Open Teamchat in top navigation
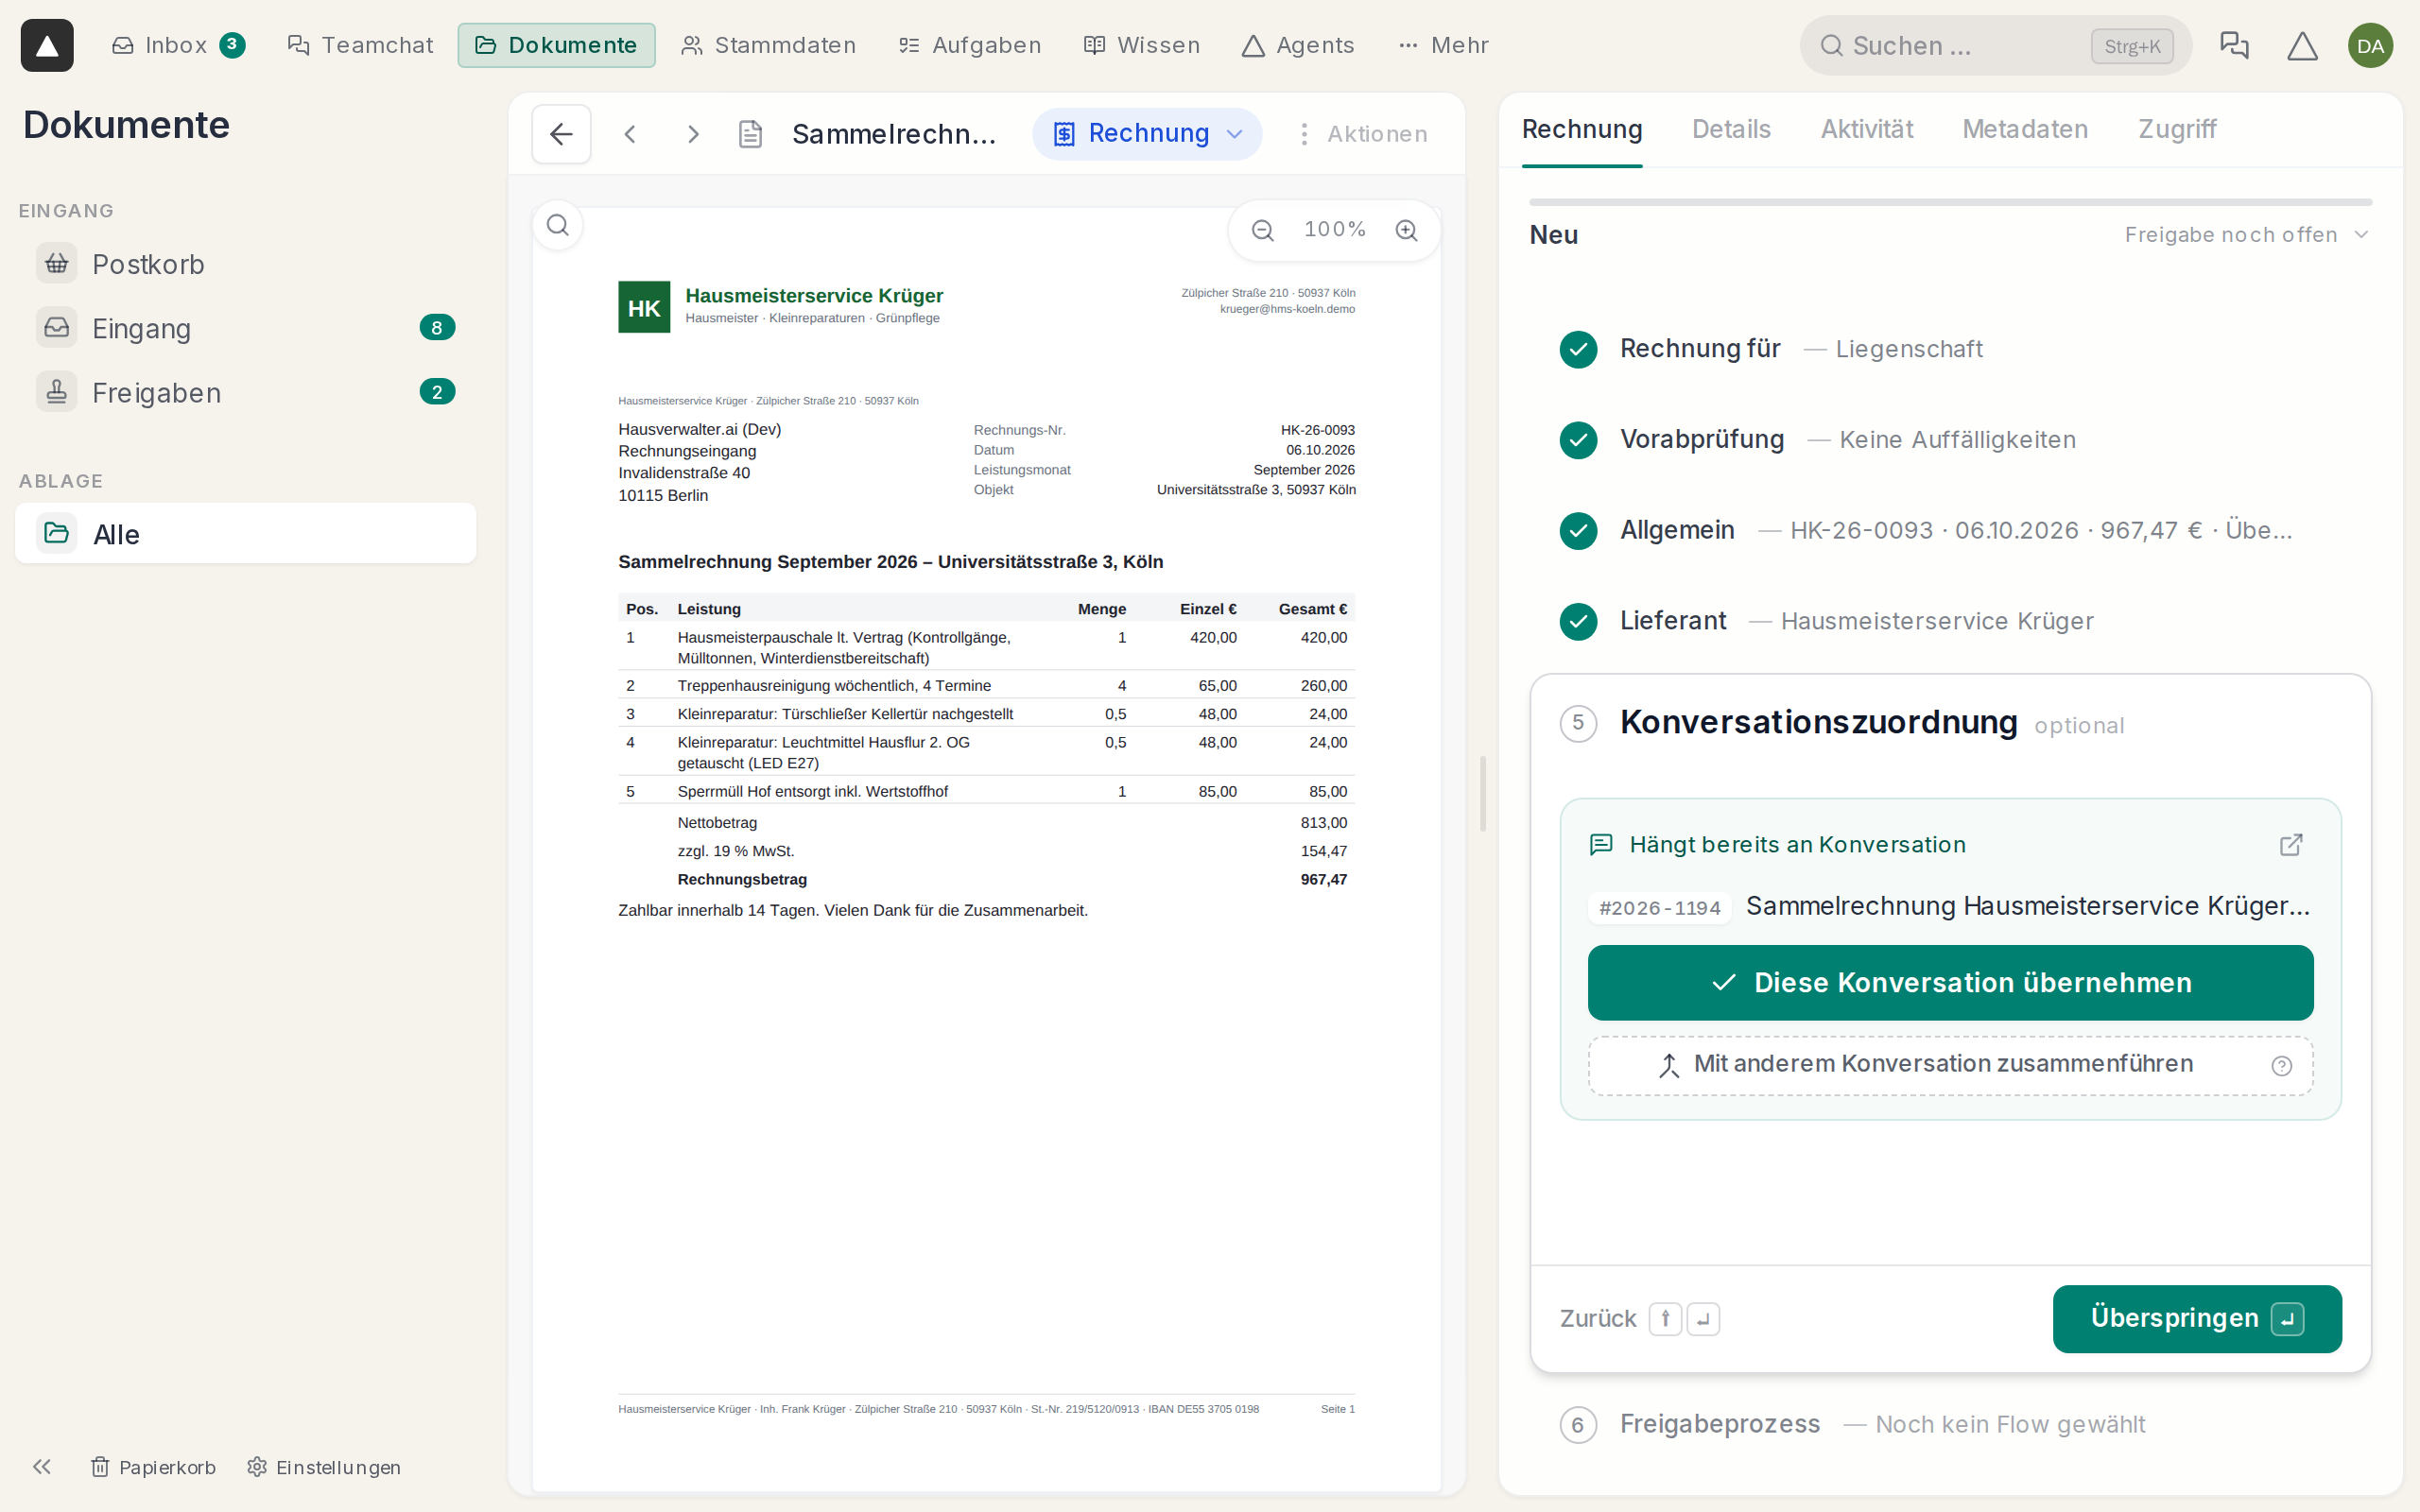 pyautogui.click(x=360, y=45)
